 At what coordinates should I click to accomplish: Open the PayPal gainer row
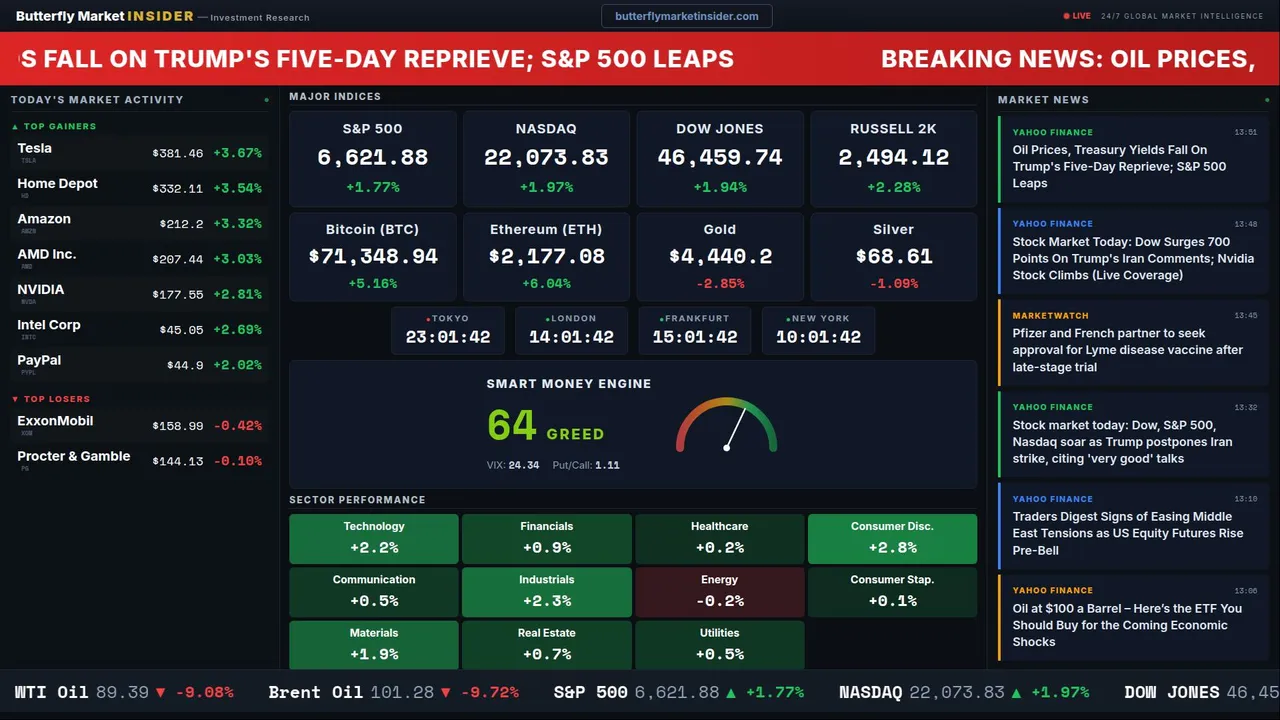[139, 365]
